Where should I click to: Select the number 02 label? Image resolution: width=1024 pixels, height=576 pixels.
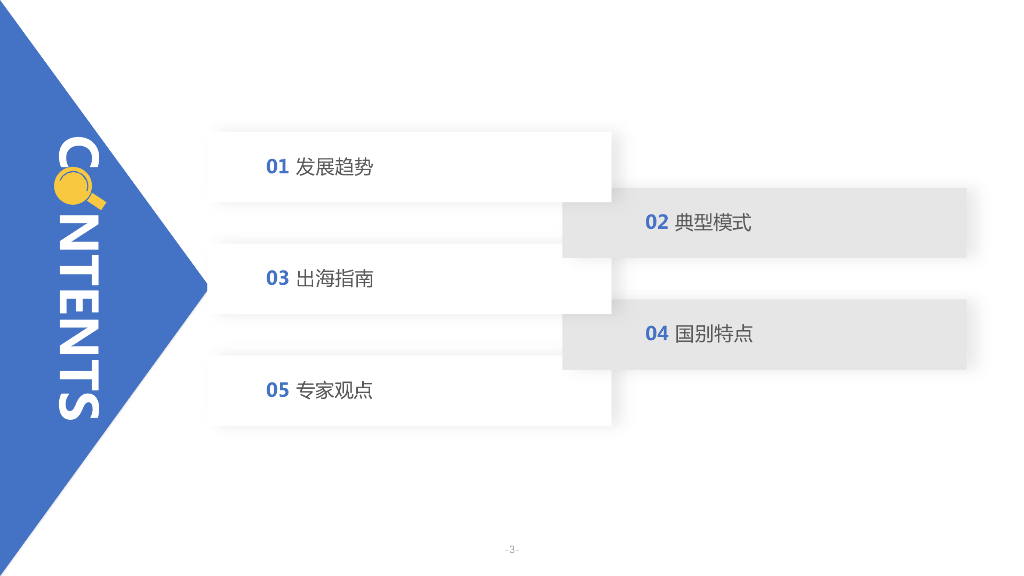coord(656,223)
